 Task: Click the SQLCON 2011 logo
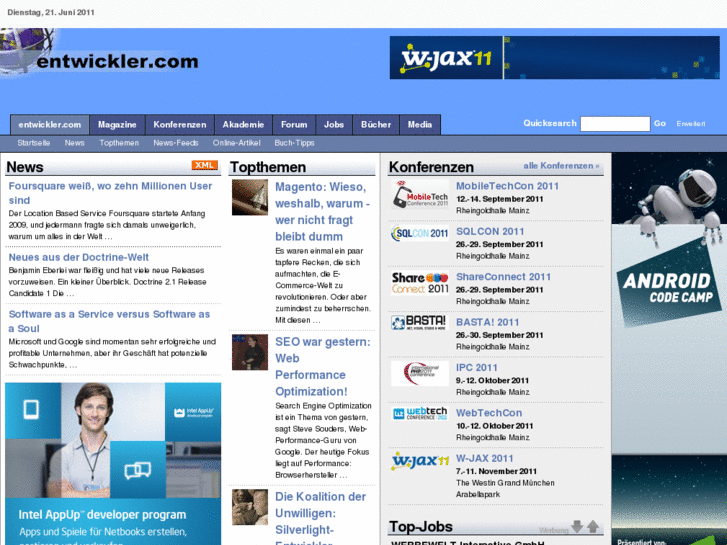click(x=420, y=233)
